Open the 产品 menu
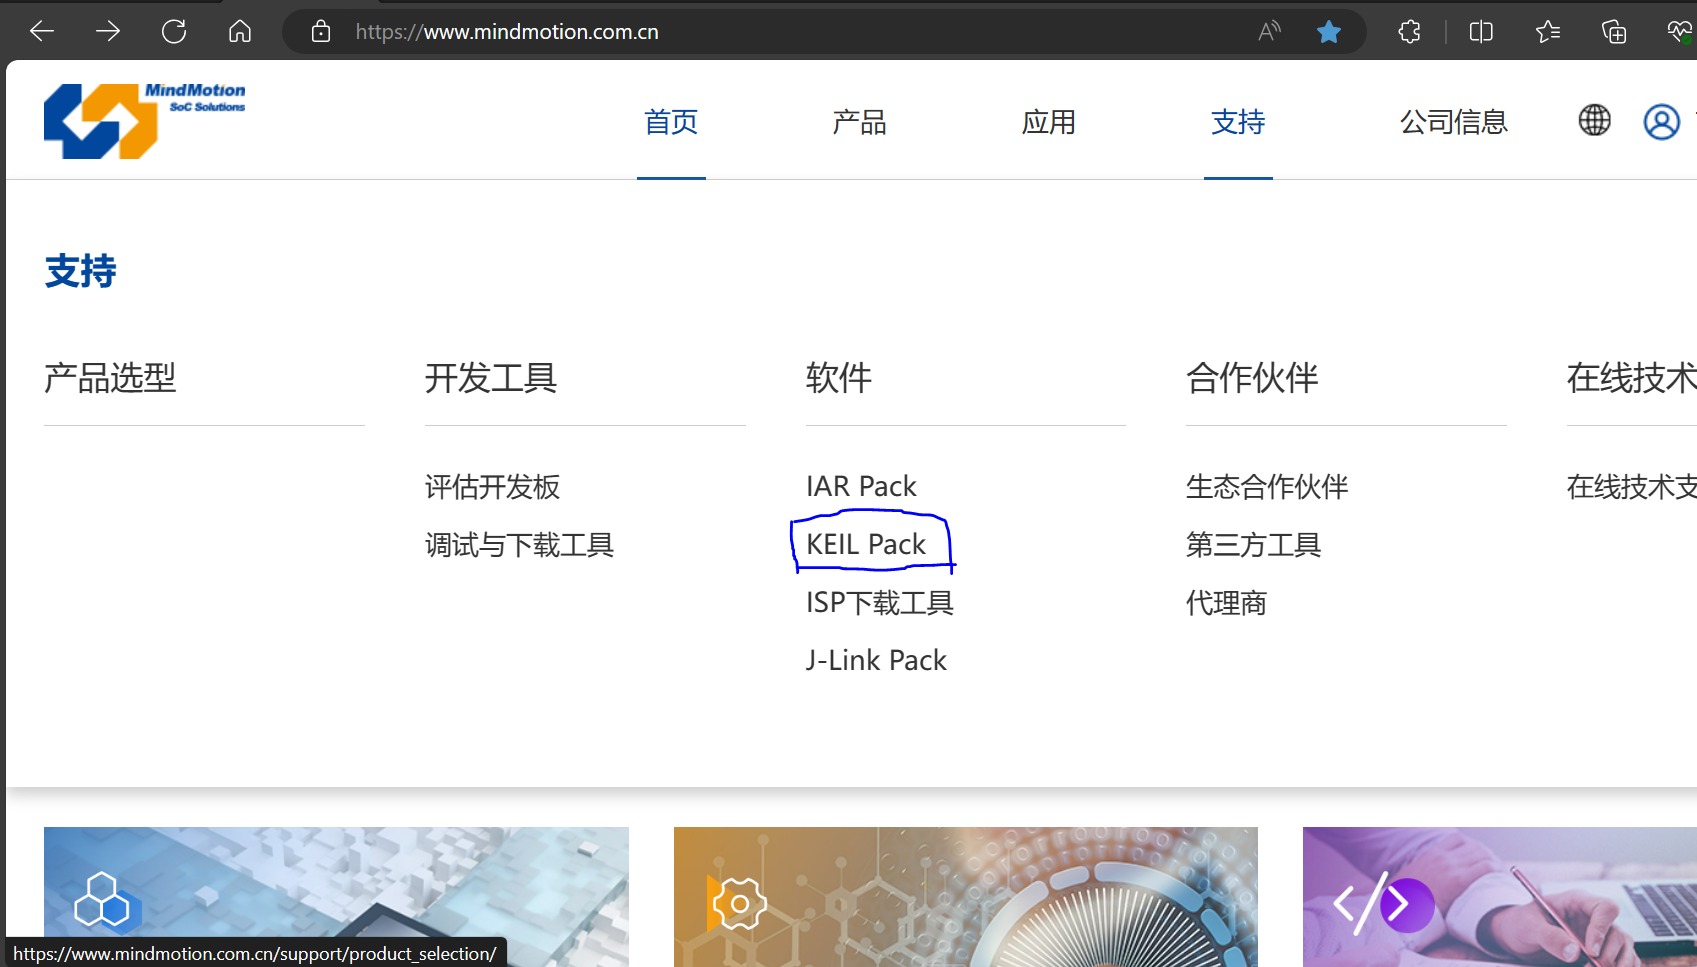The image size is (1697, 967). 860,121
